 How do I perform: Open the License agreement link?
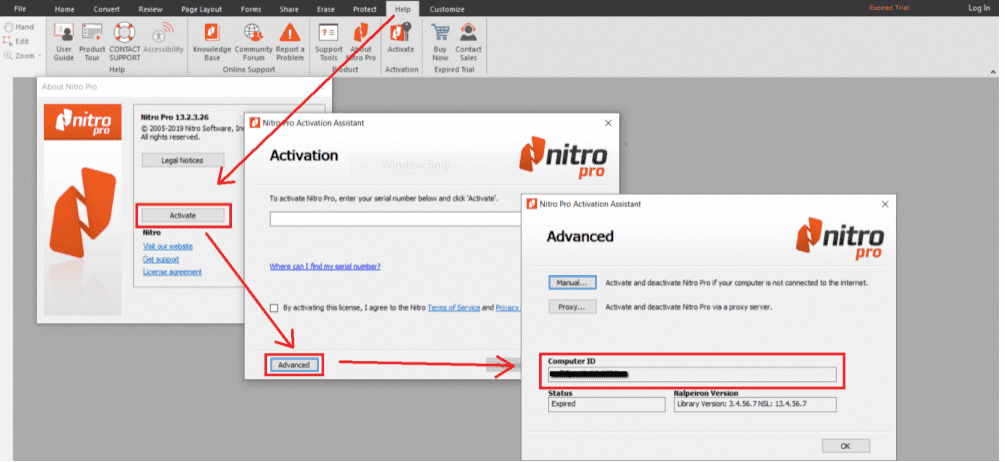(172, 272)
